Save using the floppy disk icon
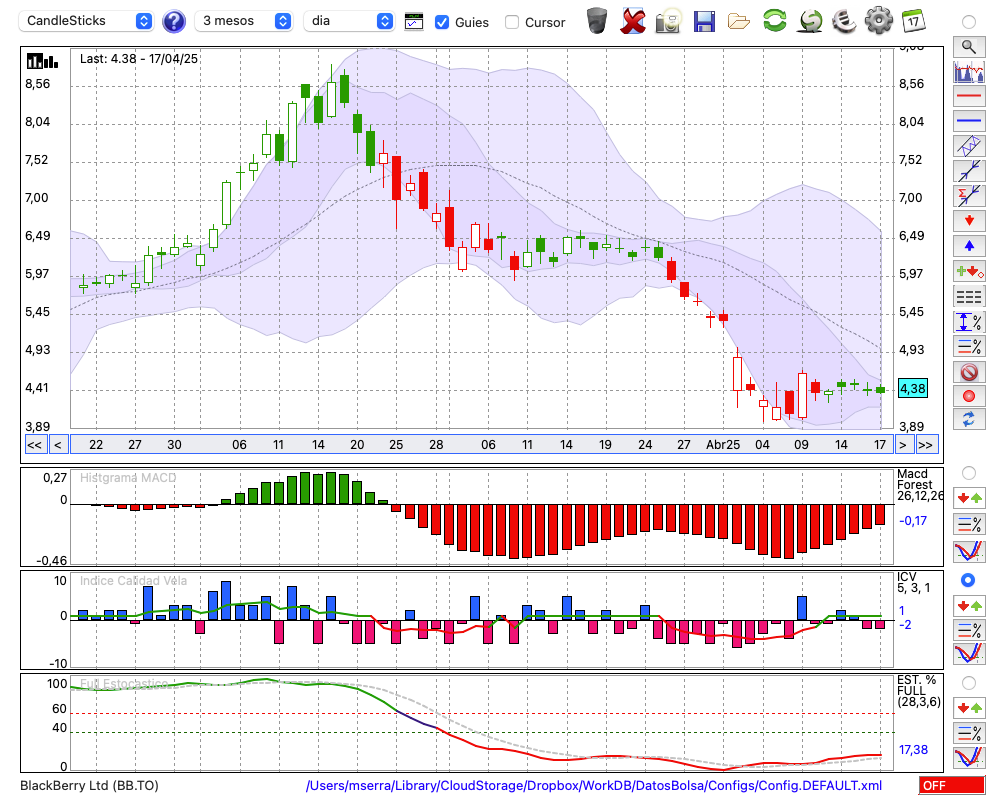Viewport: 1000px width, 800px height. 704,21
